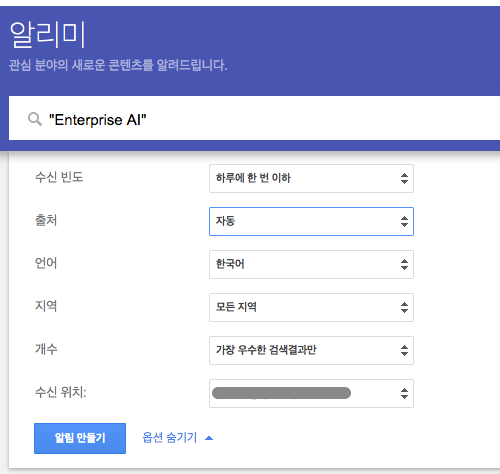The height and width of the screenshot is (474, 500).
Task: Click the arrows beside 모든 지역
Action: (404, 307)
